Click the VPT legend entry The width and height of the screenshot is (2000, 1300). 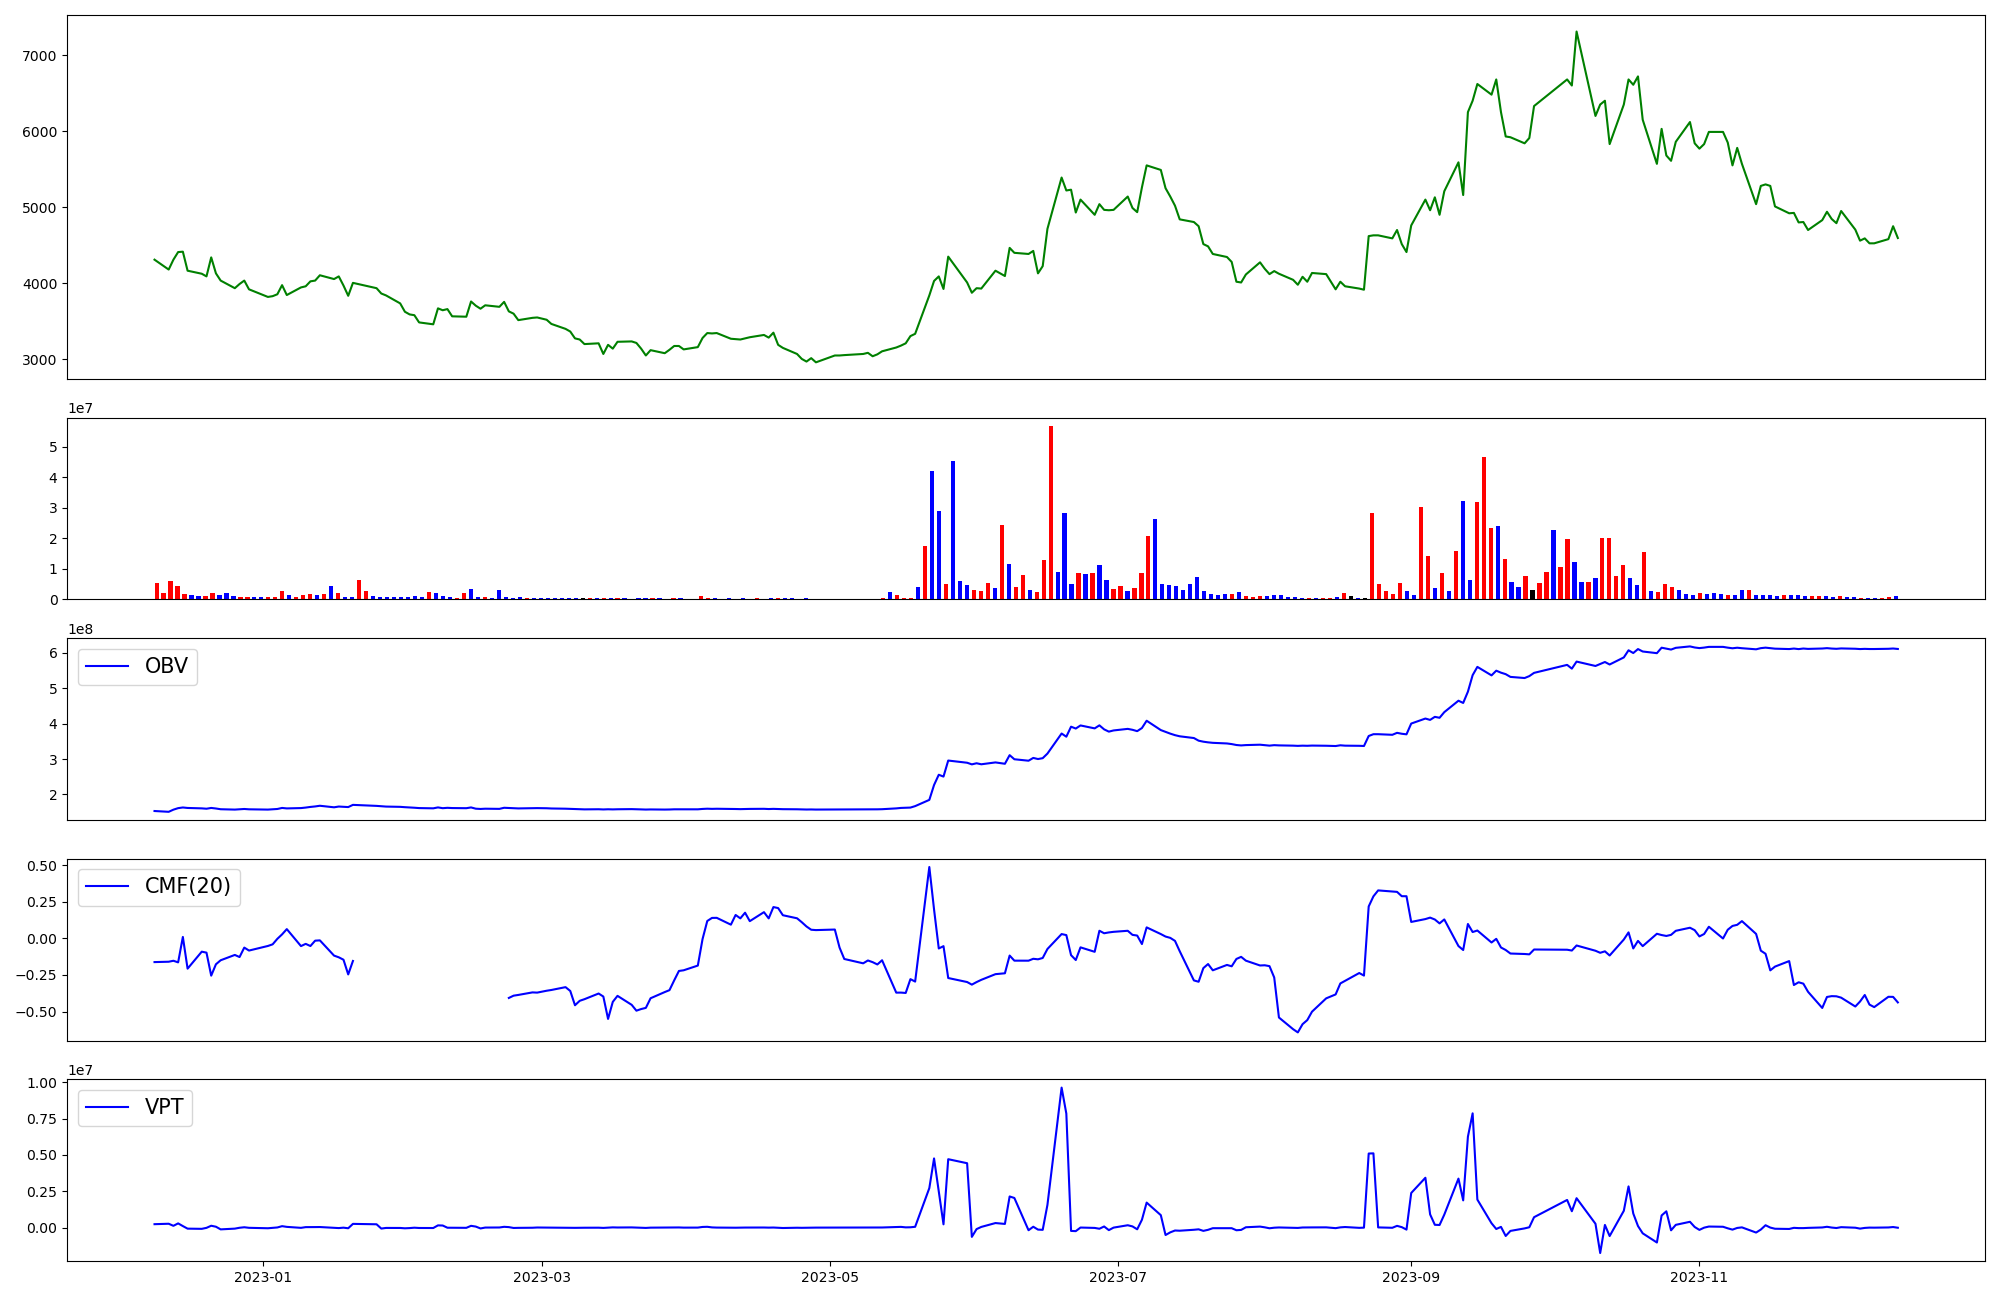(164, 1107)
